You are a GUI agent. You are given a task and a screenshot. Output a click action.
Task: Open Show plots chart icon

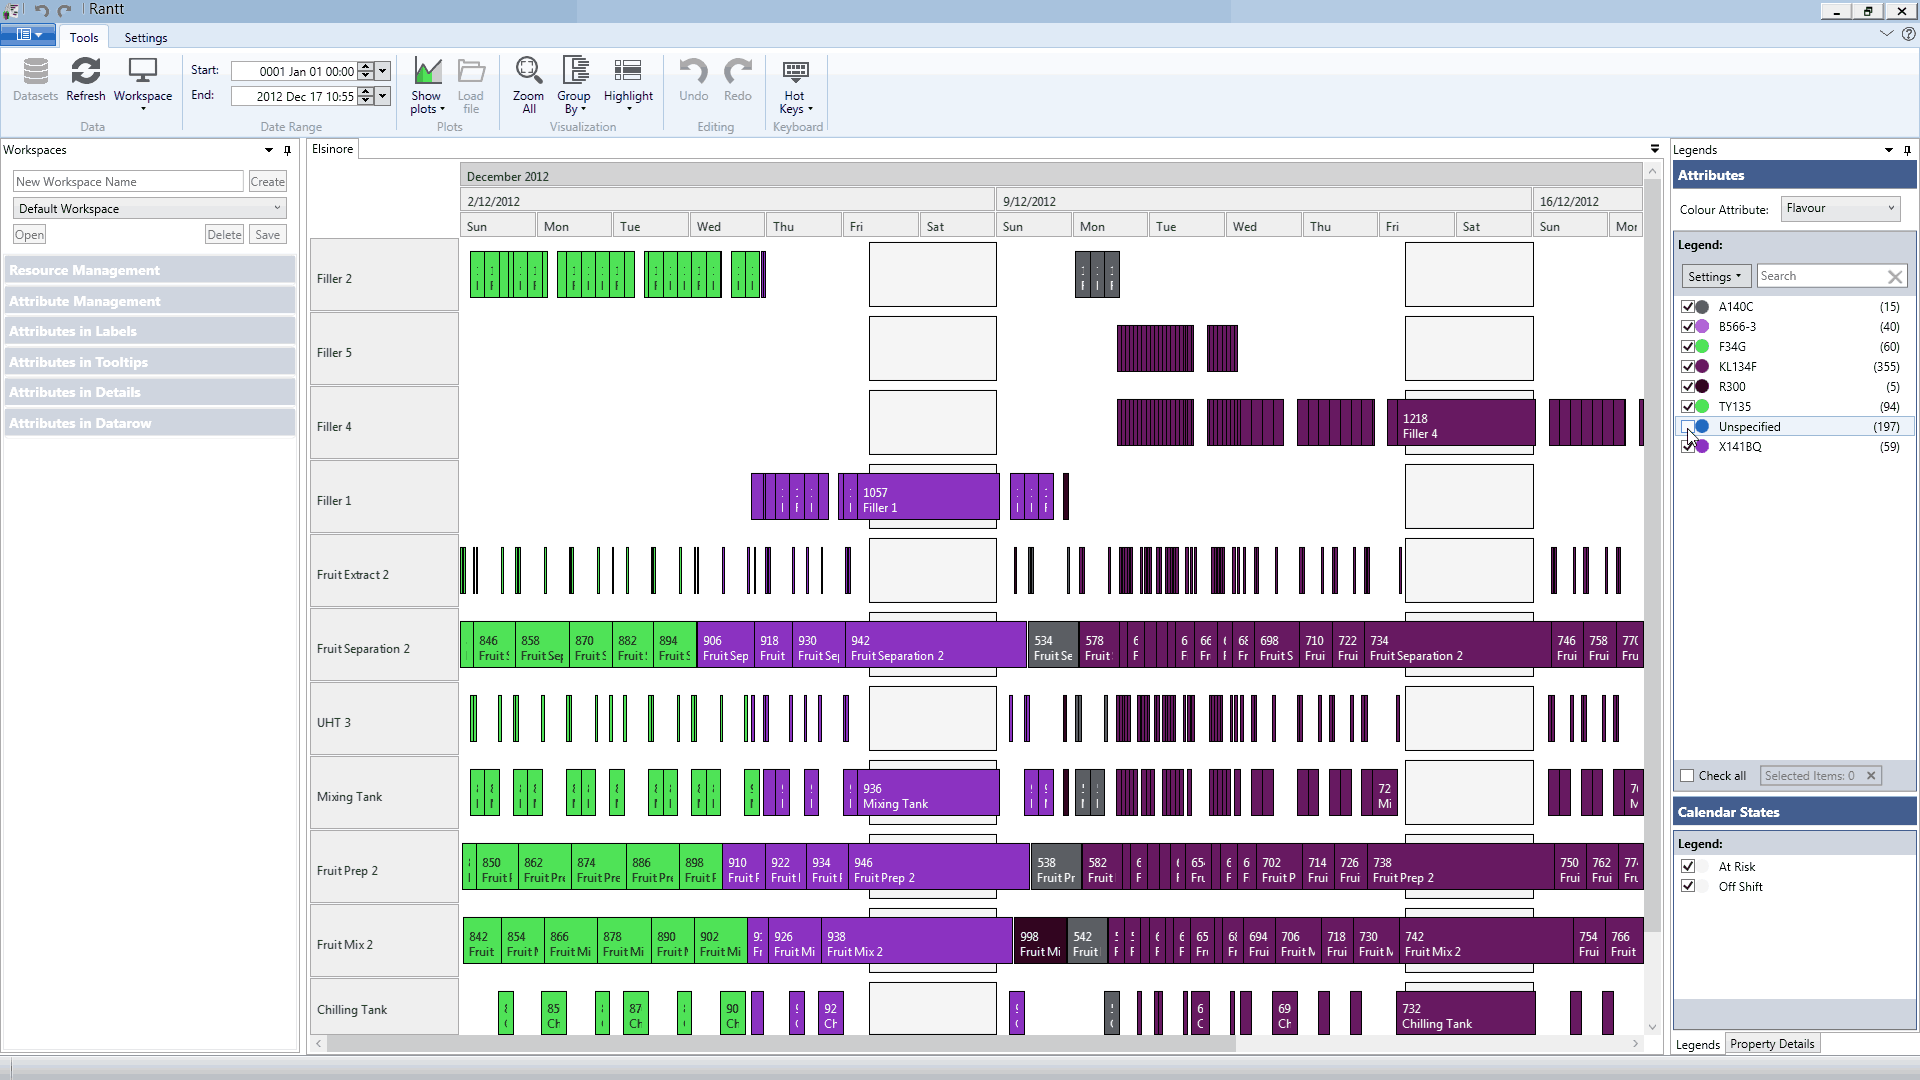[x=427, y=73]
